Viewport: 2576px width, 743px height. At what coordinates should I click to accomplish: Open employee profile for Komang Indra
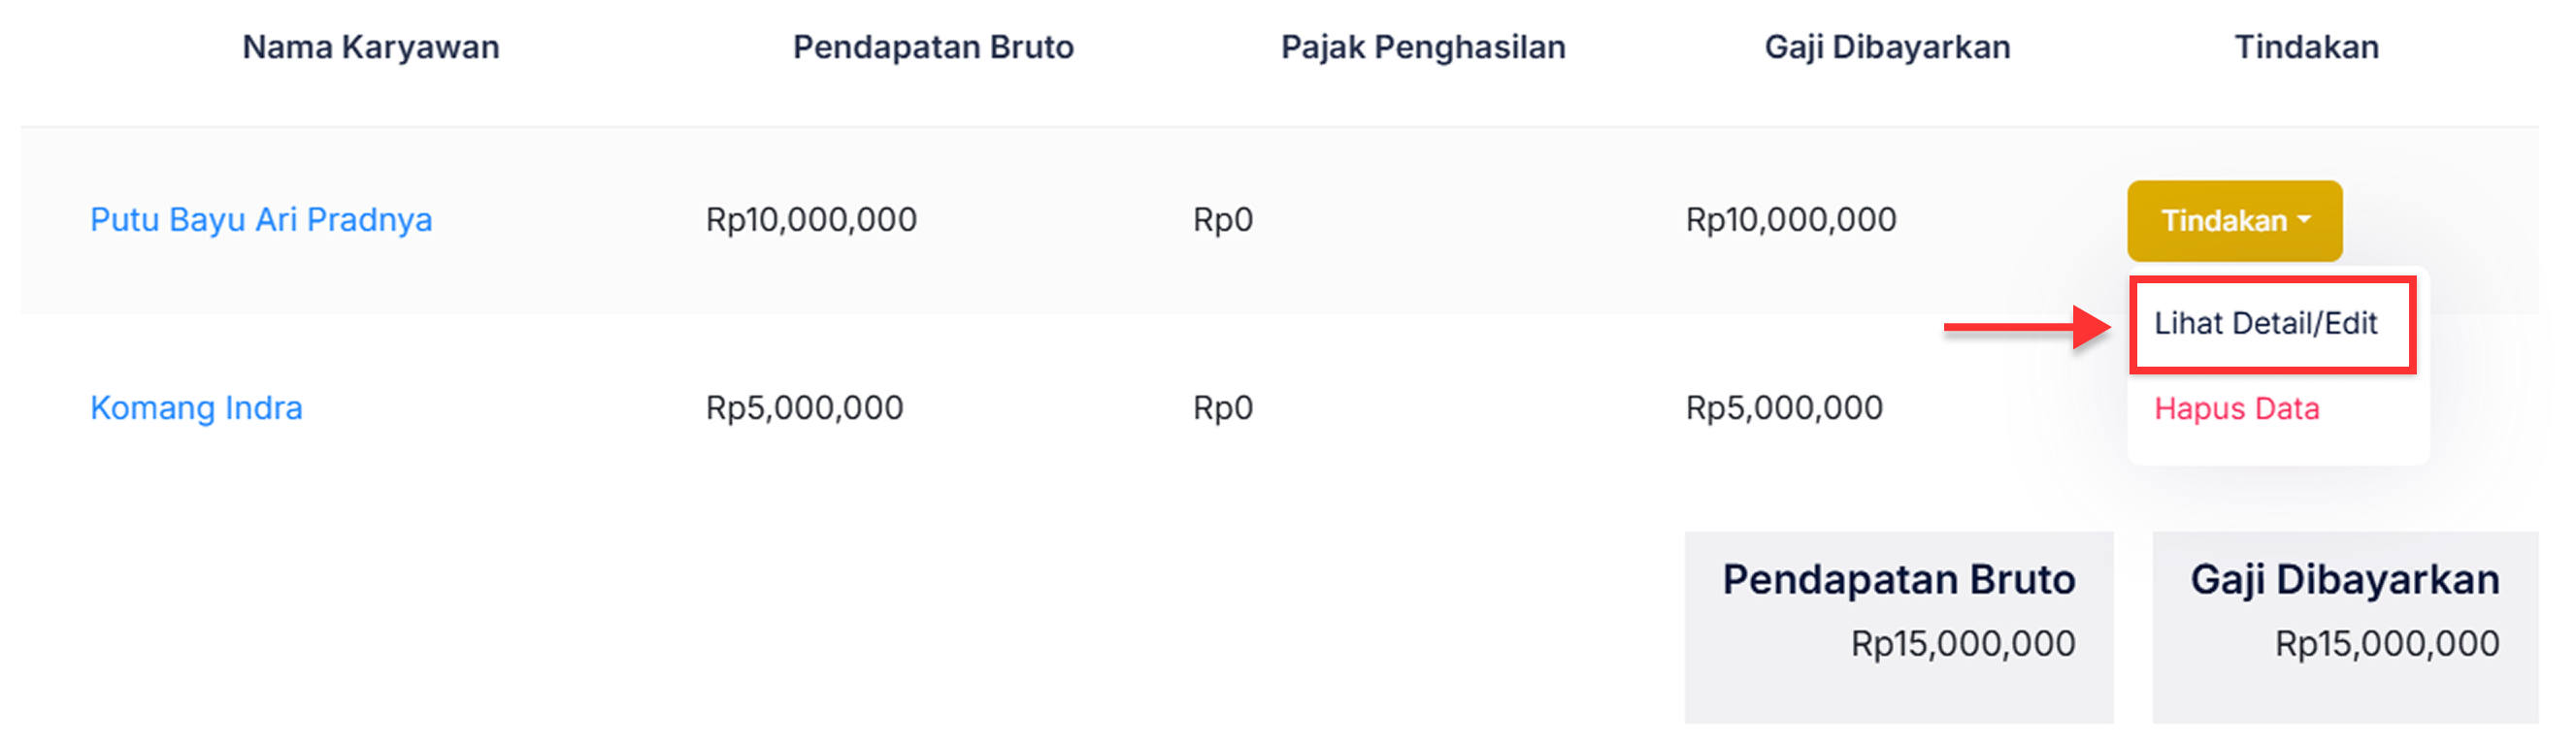[196, 407]
